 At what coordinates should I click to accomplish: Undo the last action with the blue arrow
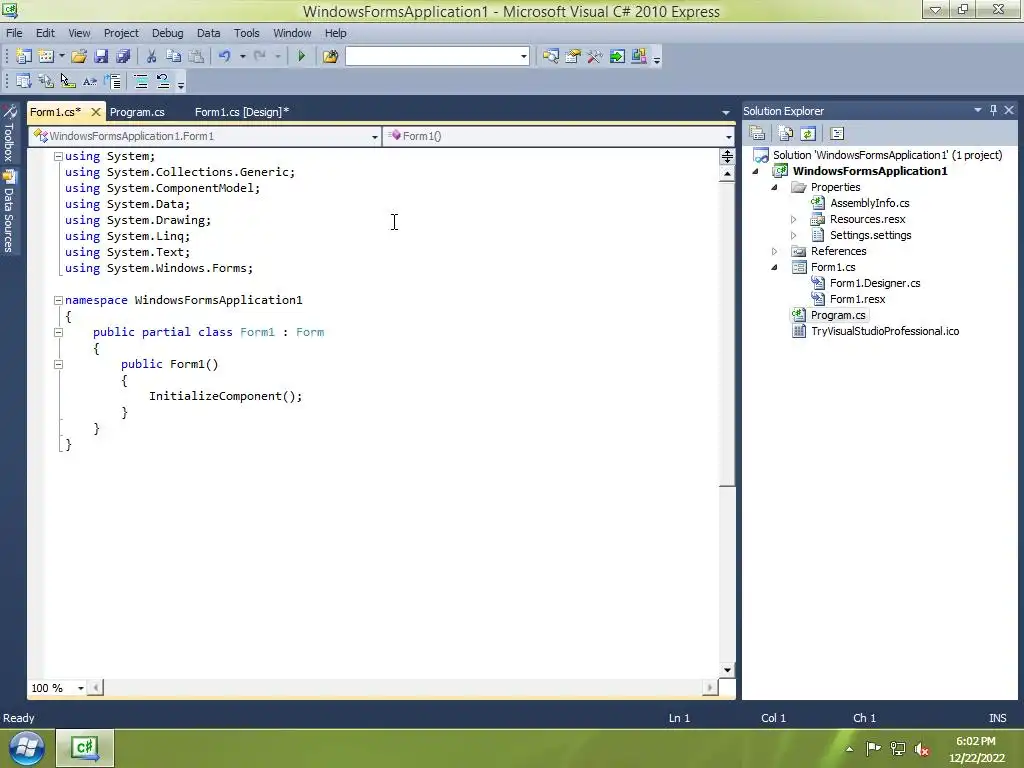point(225,57)
